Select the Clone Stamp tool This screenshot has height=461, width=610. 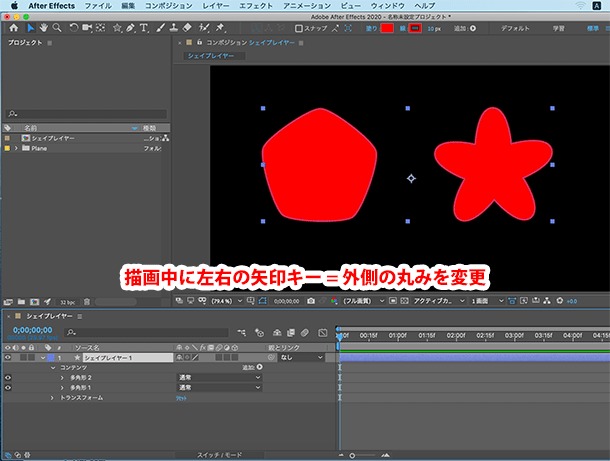(x=174, y=28)
